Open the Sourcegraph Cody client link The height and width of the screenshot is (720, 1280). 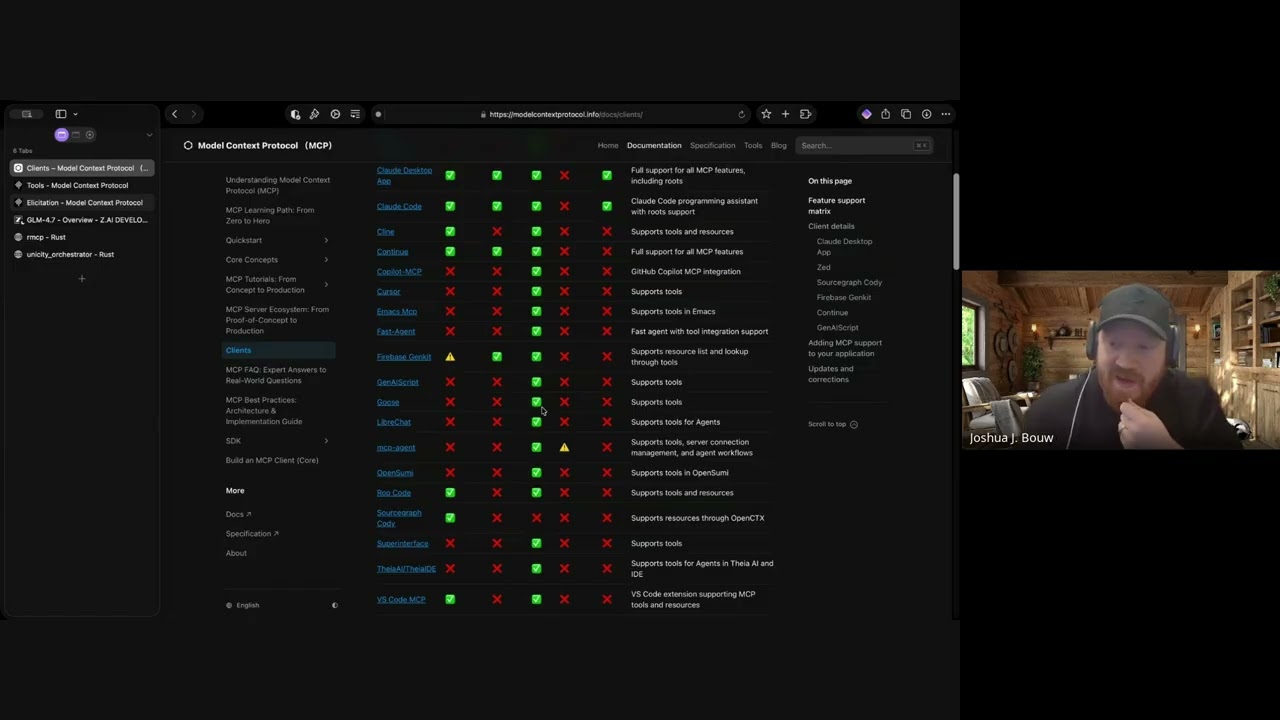(x=399, y=518)
